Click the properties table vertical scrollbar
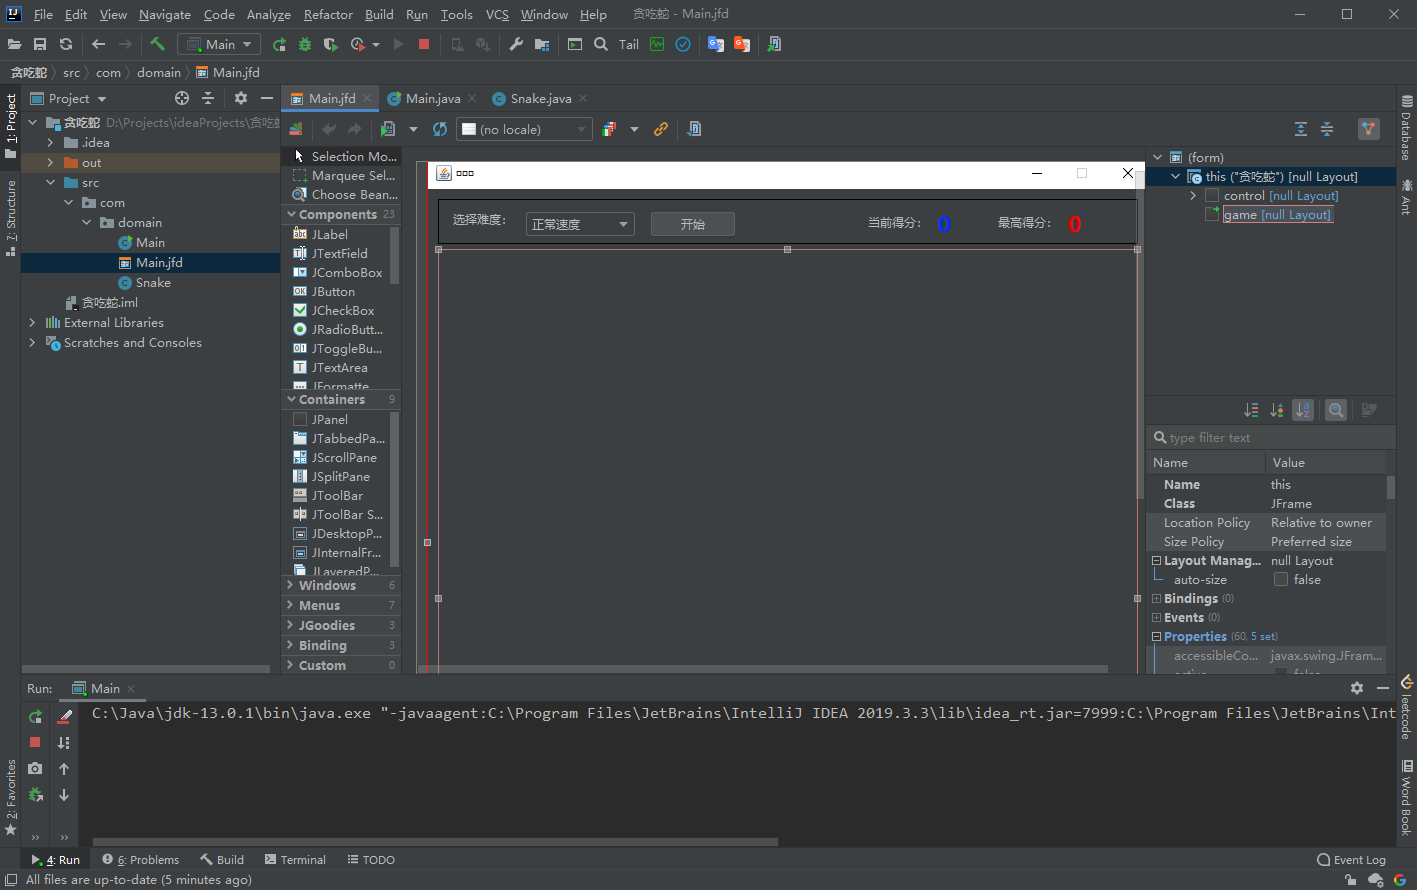1417x890 pixels. [x=1391, y=487]
